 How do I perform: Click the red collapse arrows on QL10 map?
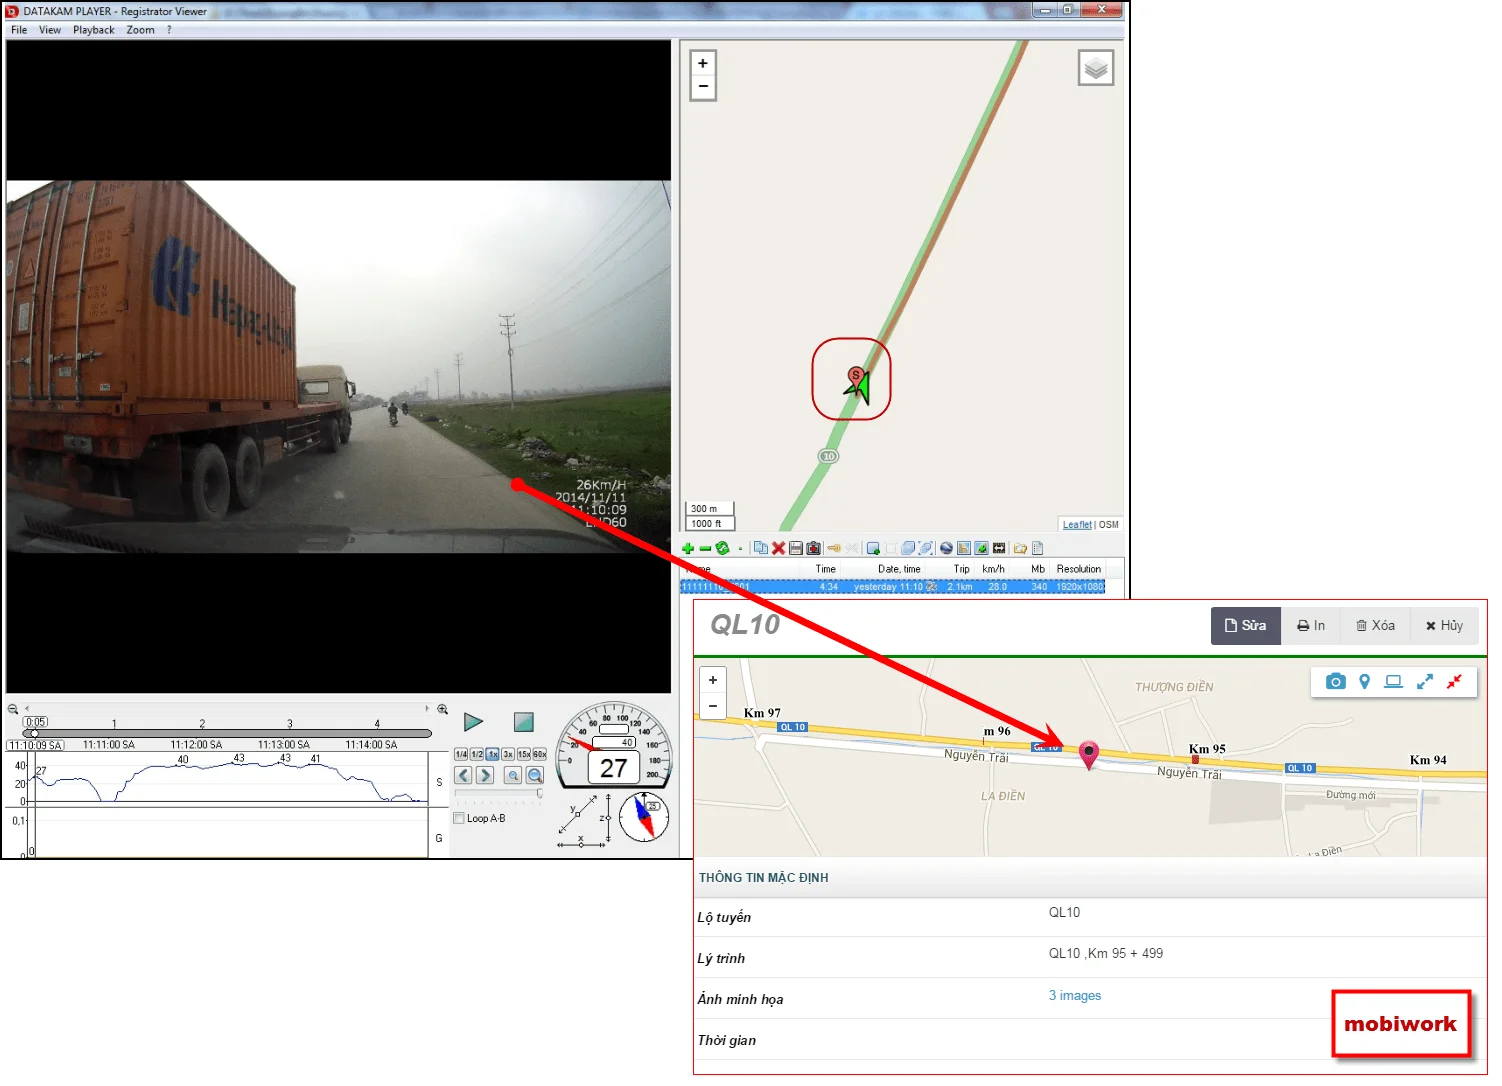pyautogui.click(x=1454, y=681)
